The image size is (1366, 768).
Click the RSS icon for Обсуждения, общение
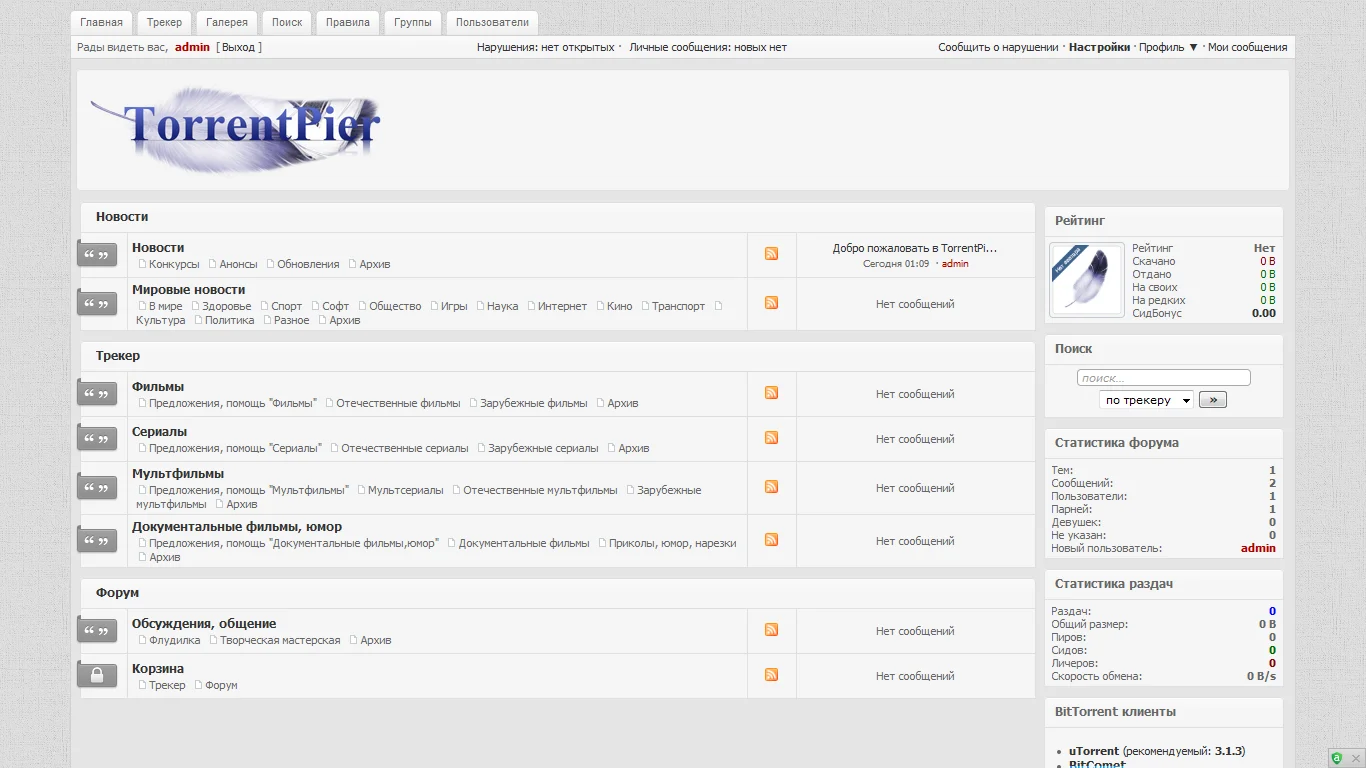(771, 630)
